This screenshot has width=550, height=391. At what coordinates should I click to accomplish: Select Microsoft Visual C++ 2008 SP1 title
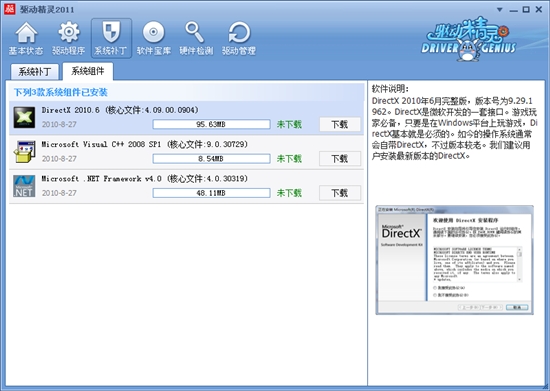pyautogui.click(x=145, y=144)
